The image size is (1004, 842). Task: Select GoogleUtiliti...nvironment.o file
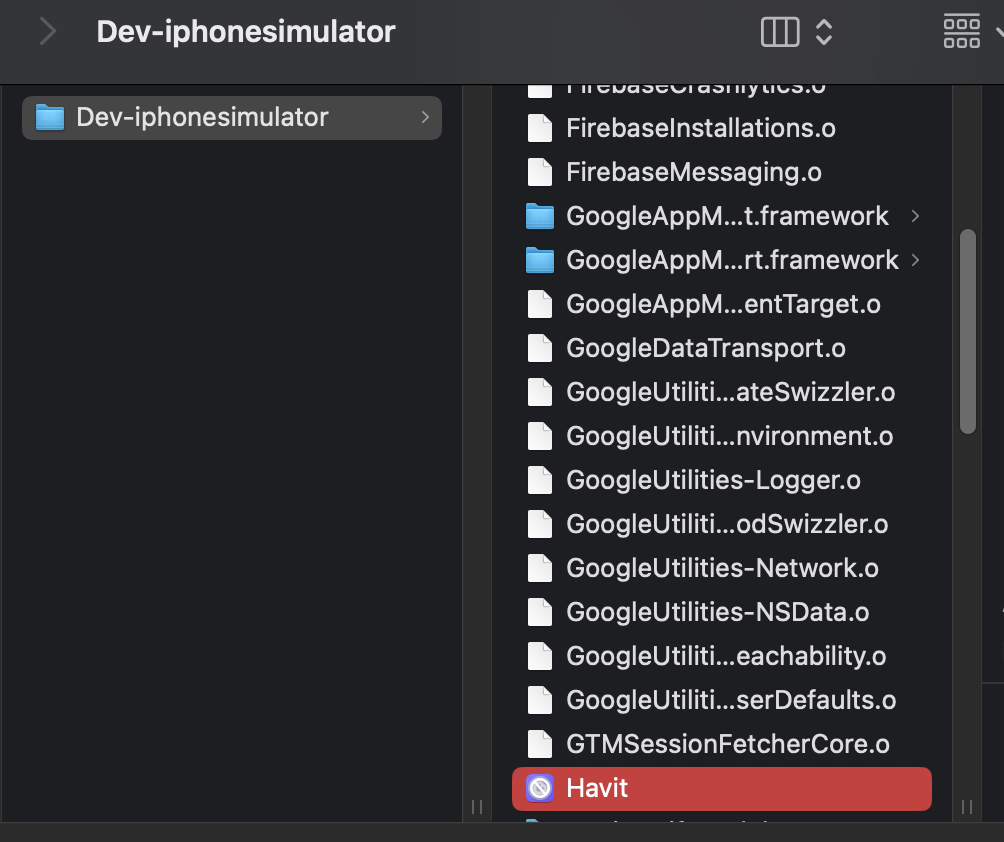(722, 436)
